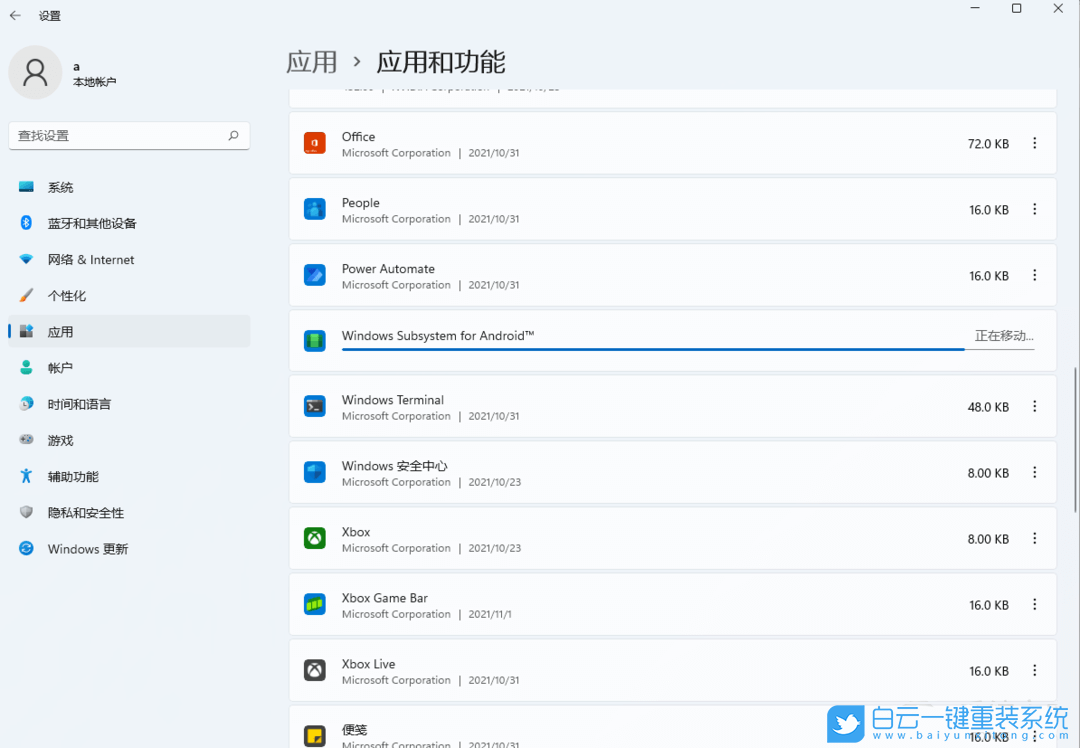Click the Office app icon
Image resolution: width=1080 pixels, height=748 pixels.
[315, 143]
